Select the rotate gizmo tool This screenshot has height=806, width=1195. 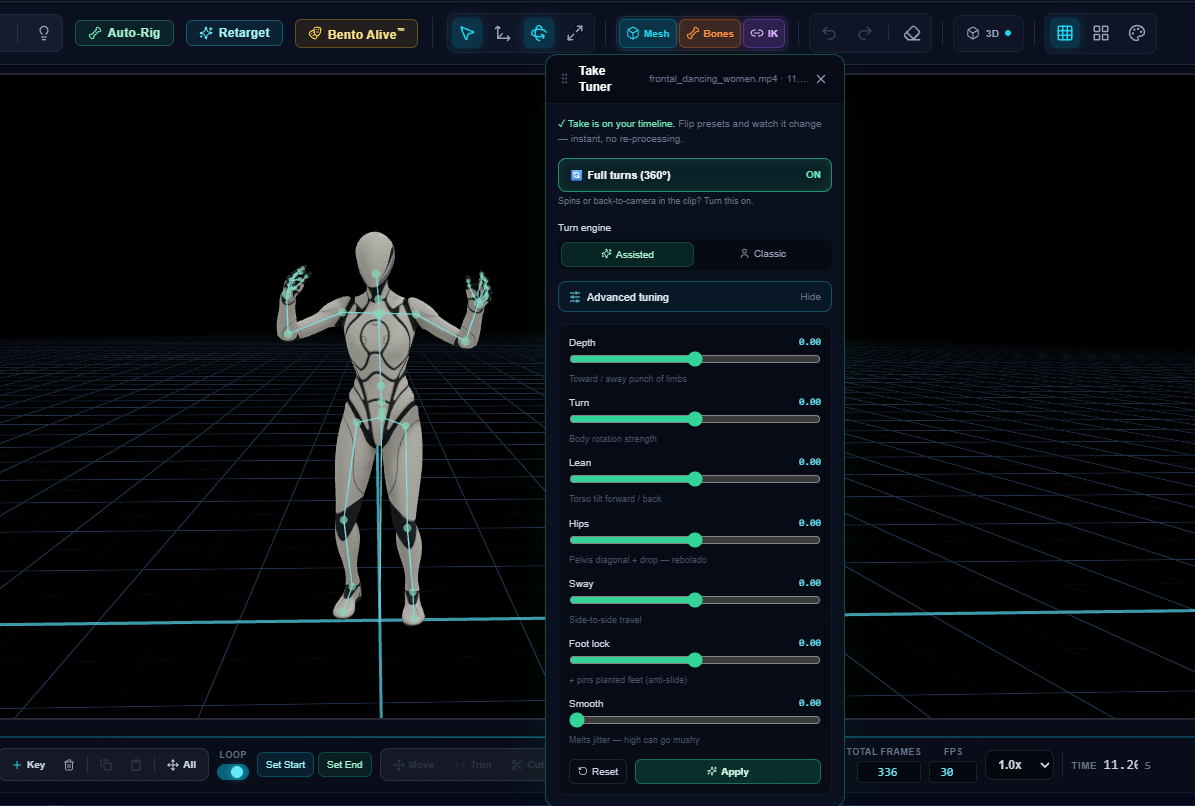tap(539, 33)
